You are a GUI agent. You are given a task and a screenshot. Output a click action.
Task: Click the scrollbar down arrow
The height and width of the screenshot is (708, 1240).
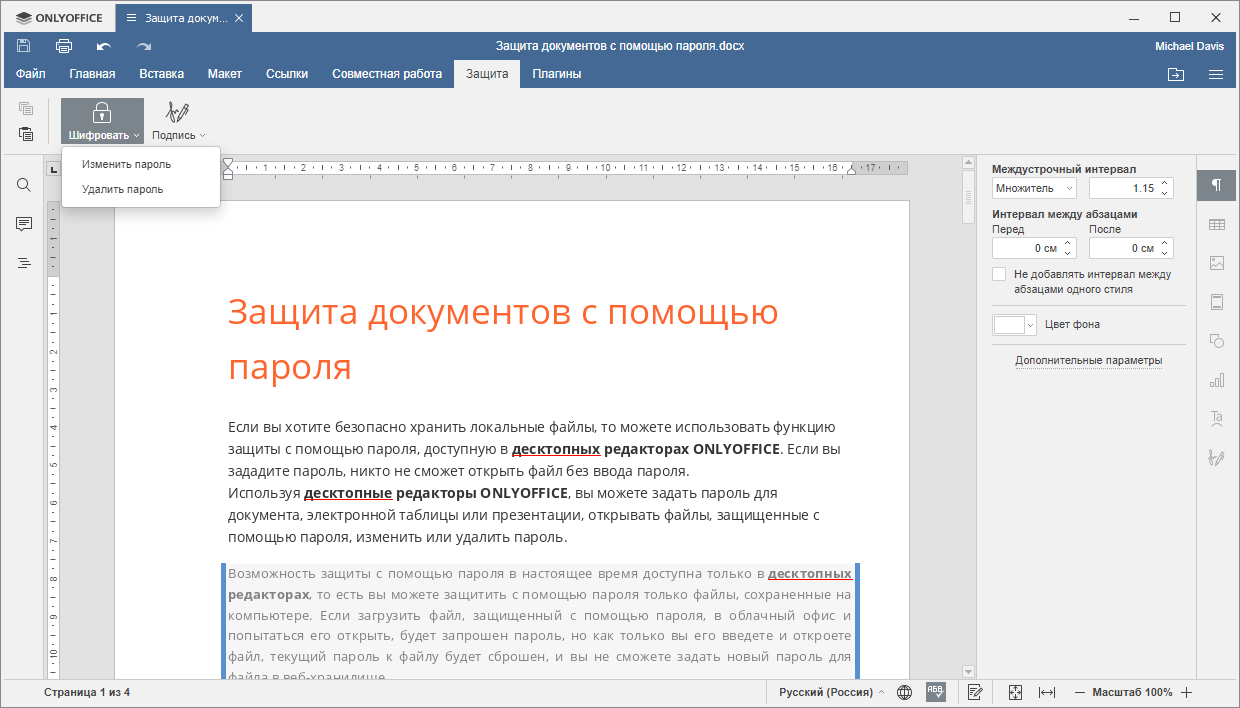pos(967,670)
